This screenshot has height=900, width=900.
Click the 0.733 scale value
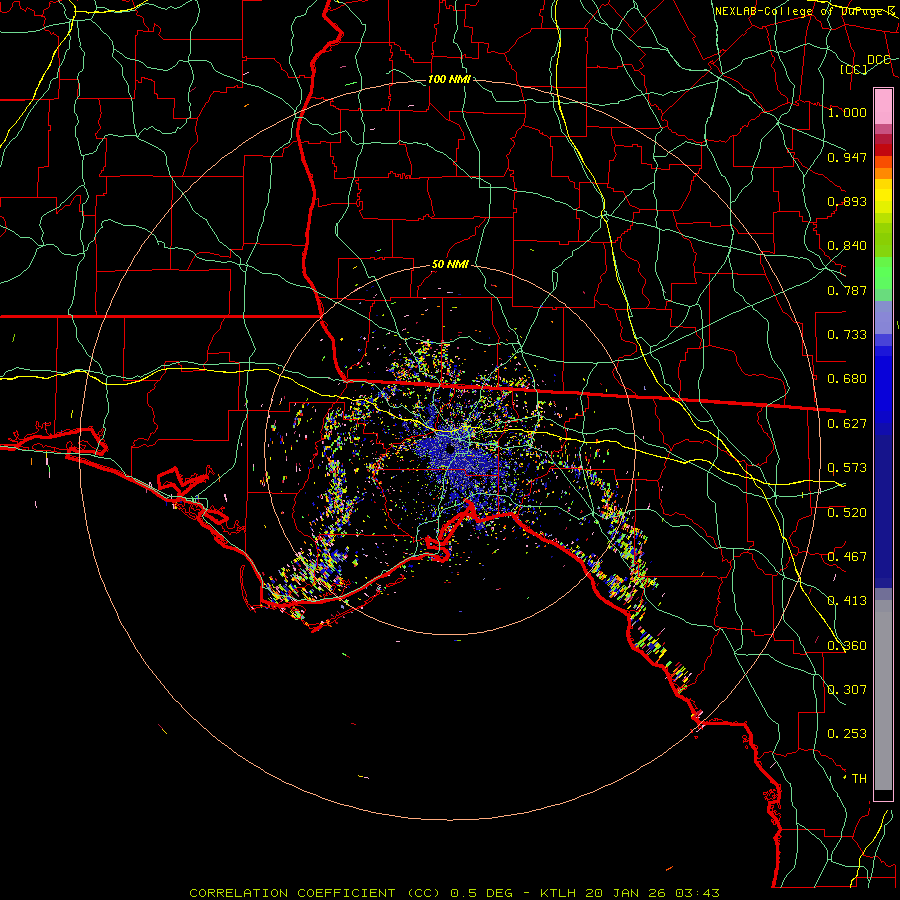[847, 335]
